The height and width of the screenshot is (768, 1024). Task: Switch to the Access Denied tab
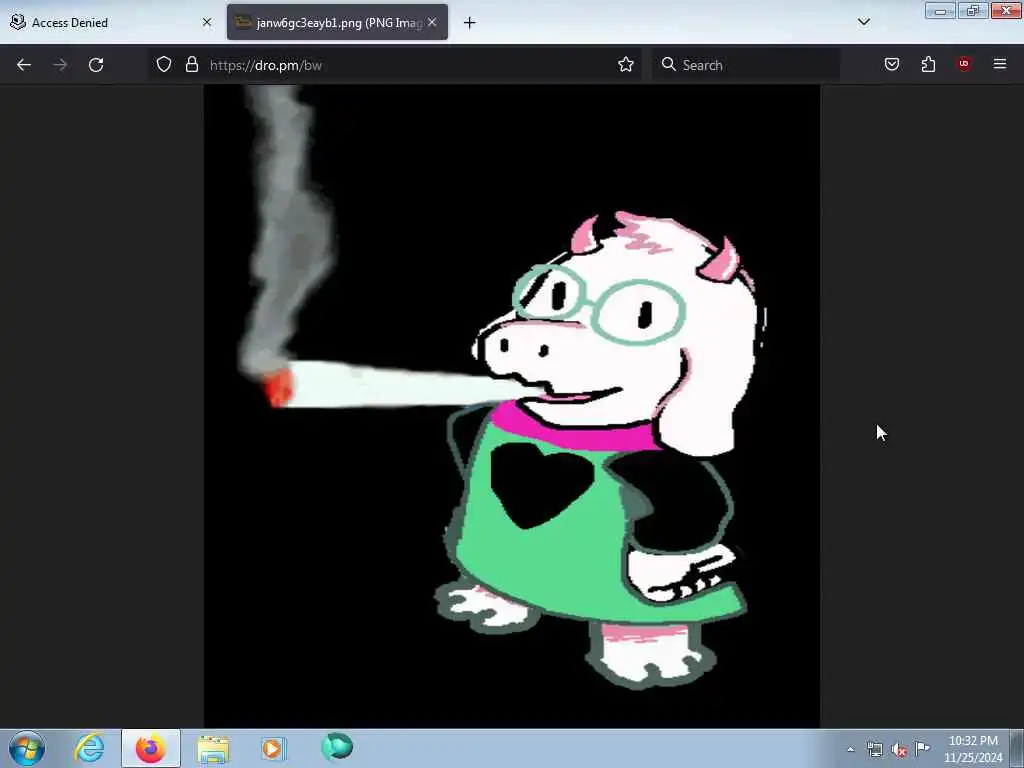112,22
